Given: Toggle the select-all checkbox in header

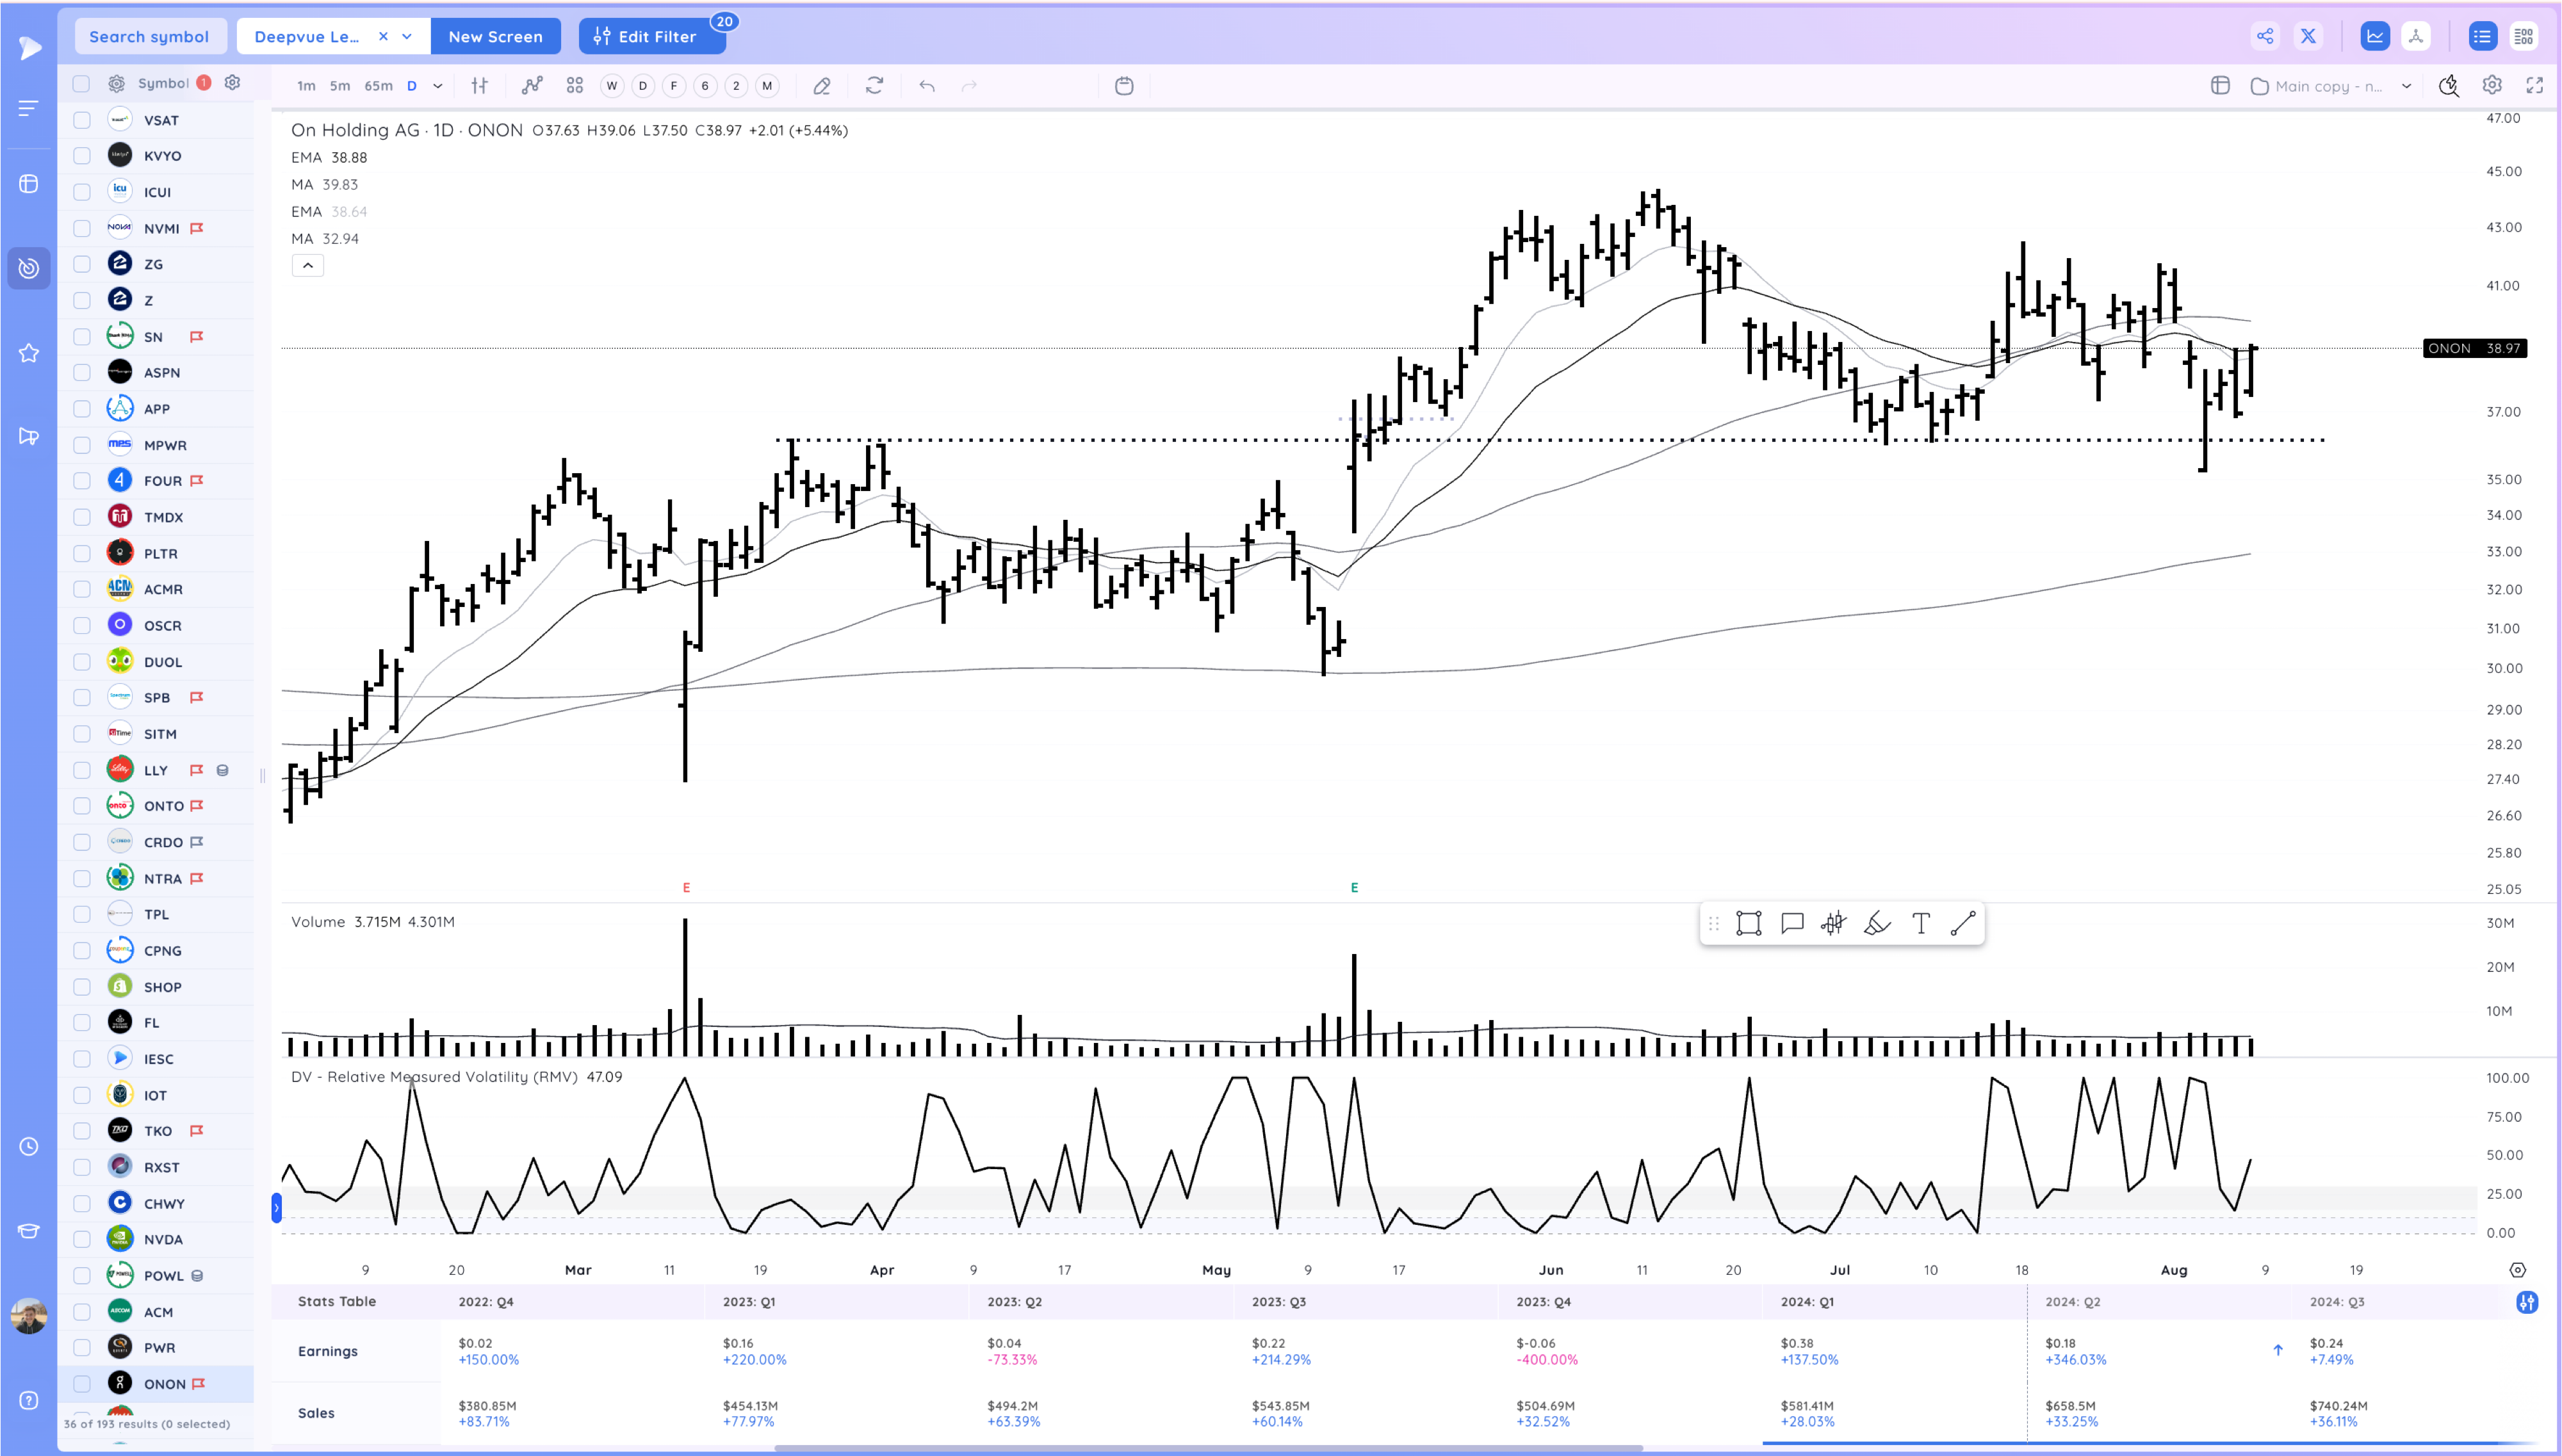Looking at the screenshot, I should tap(82, 83).
